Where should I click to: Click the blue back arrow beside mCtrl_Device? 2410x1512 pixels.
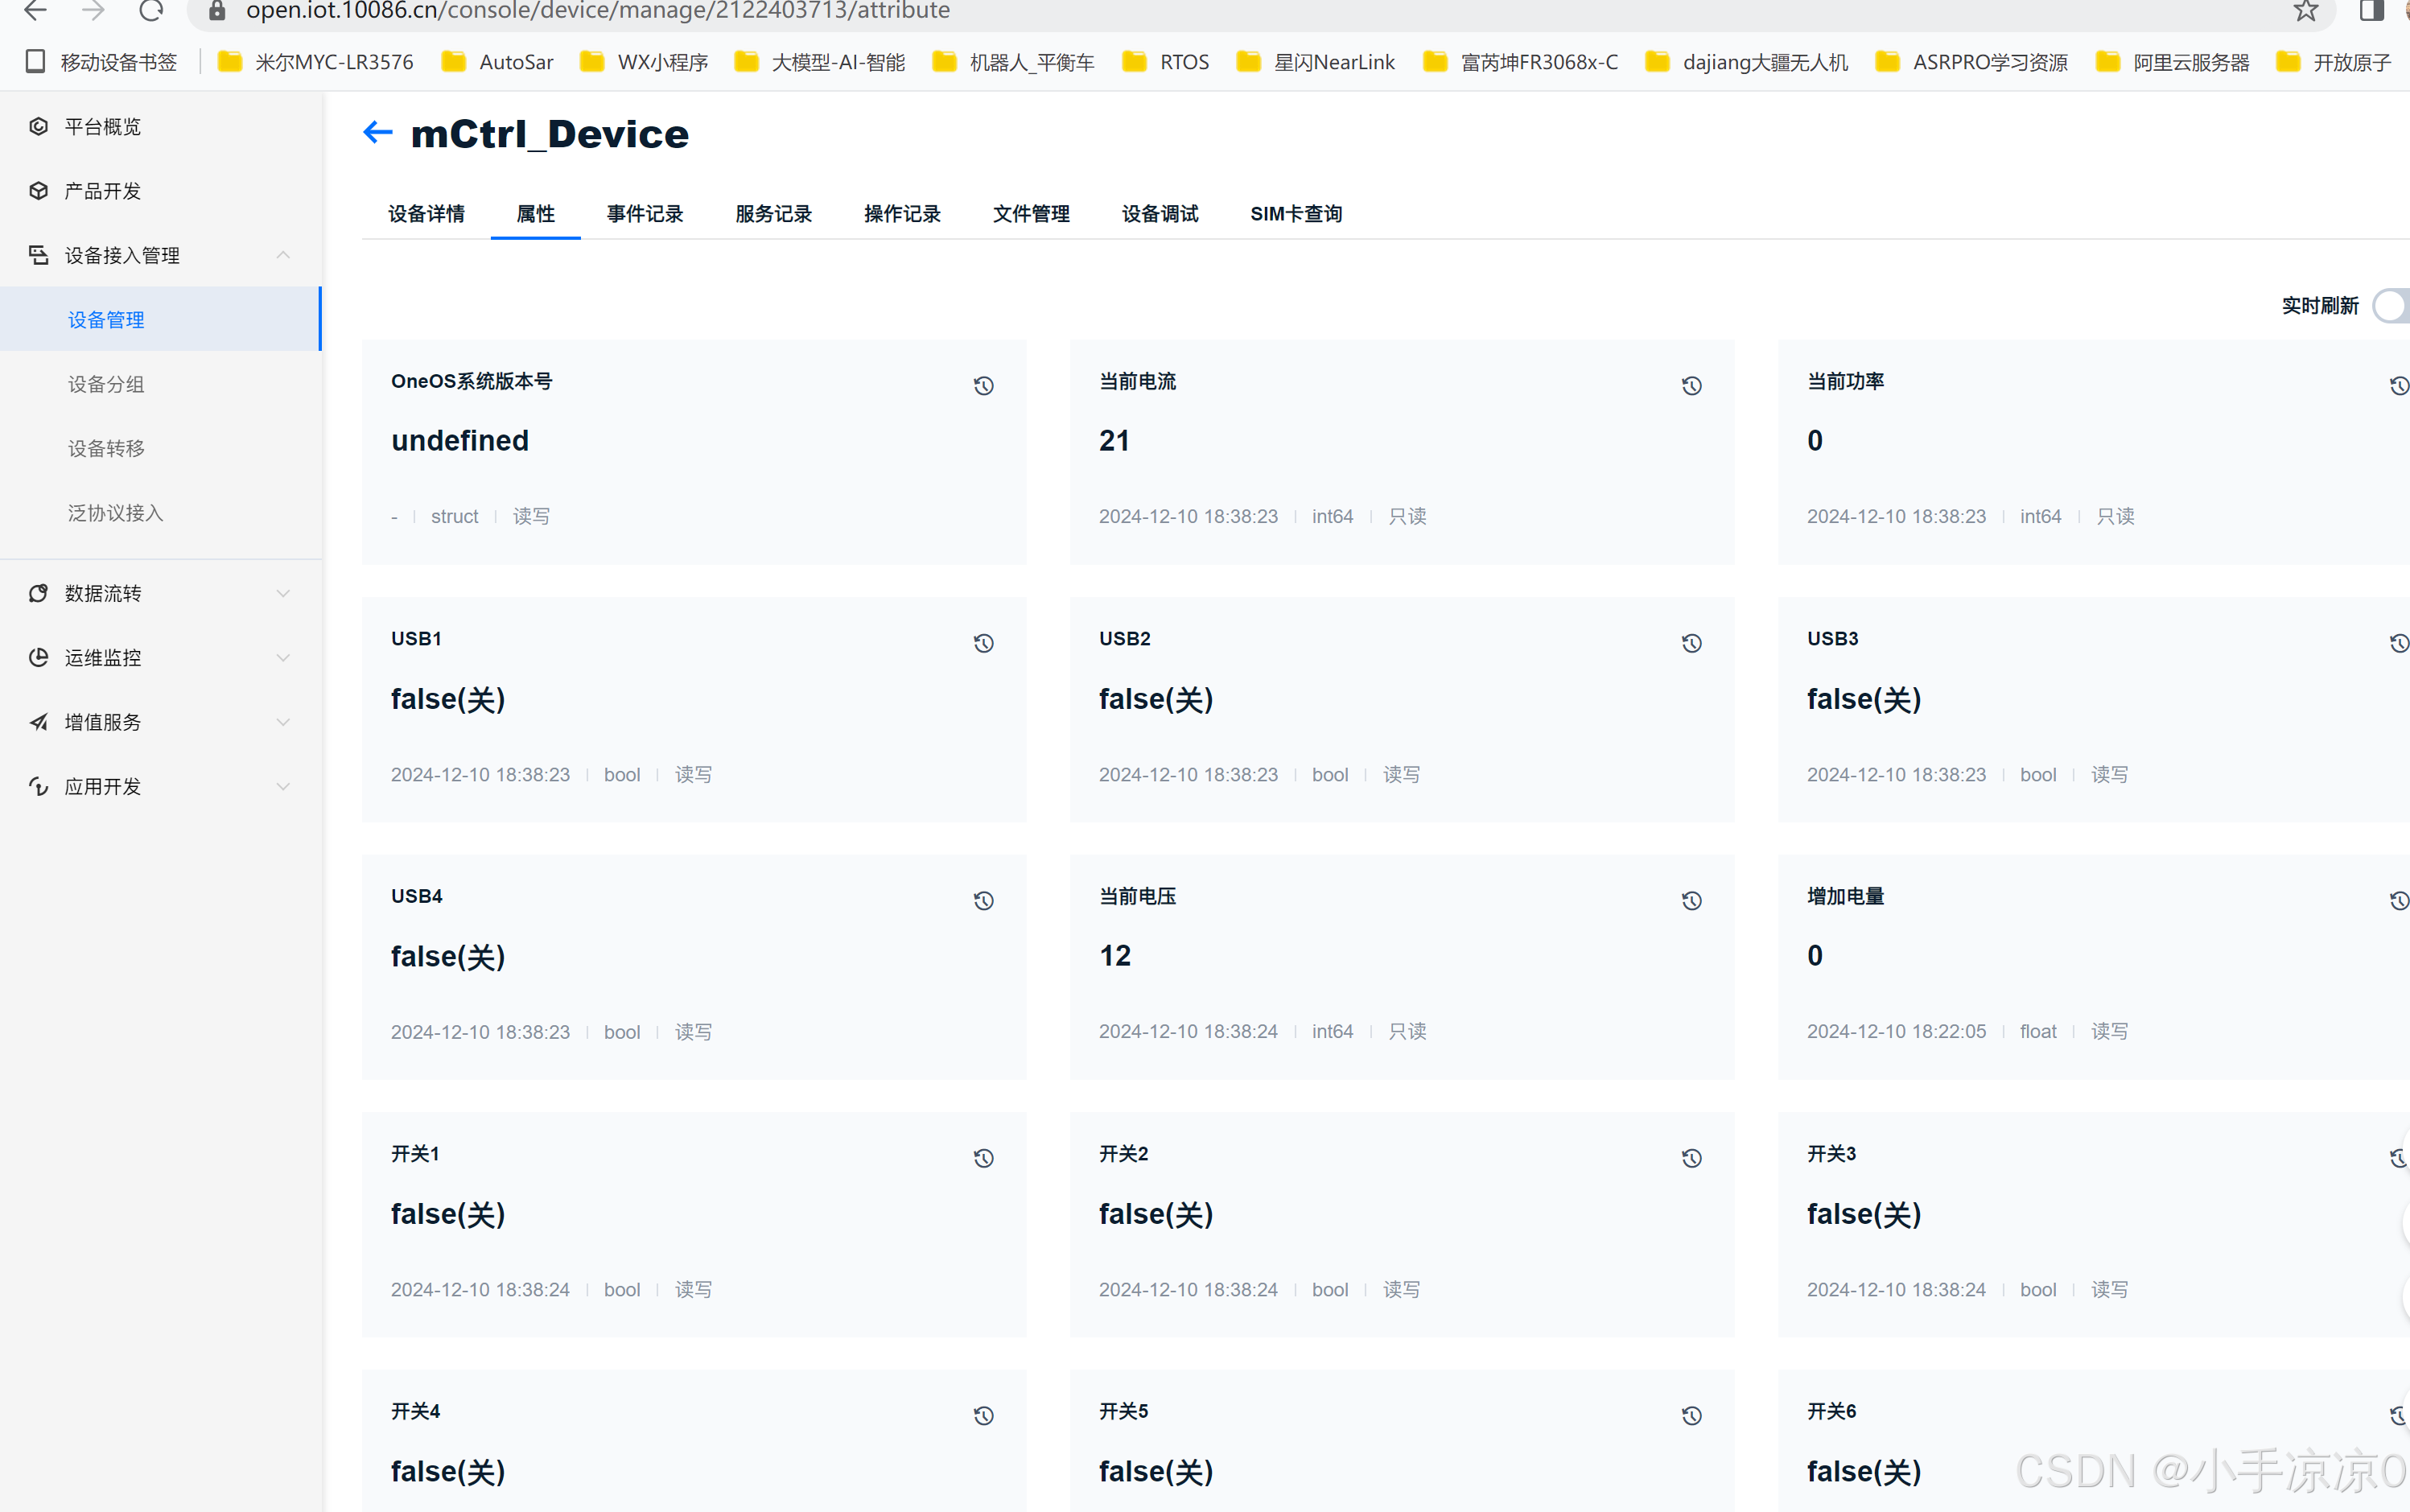[x=377, y=132]
